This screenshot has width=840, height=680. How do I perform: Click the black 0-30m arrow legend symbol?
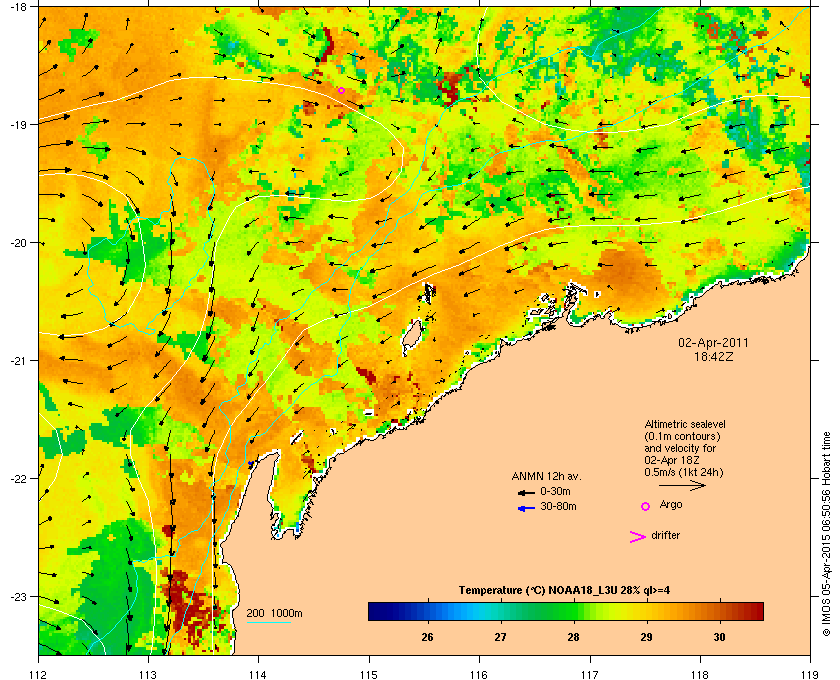pos(526,492)
